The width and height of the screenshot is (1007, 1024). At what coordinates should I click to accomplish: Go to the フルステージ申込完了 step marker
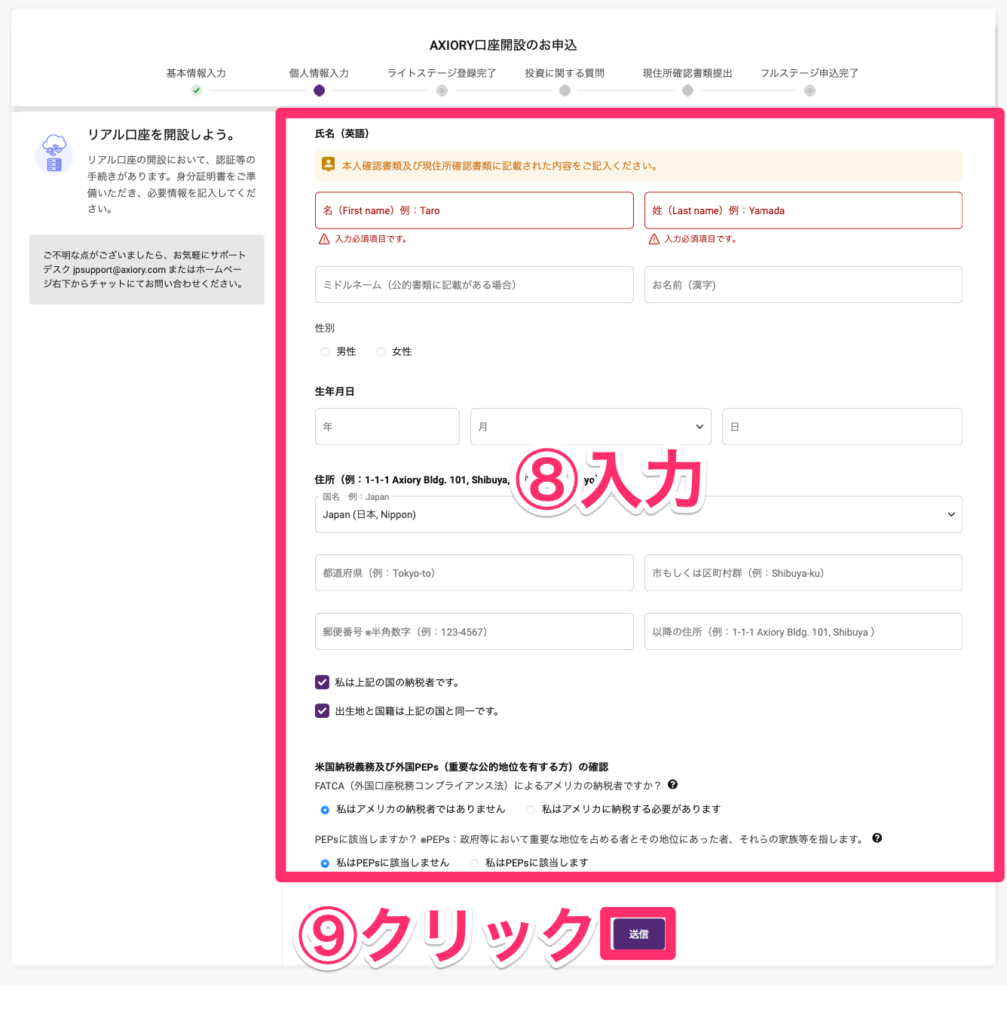click(810, 91)
